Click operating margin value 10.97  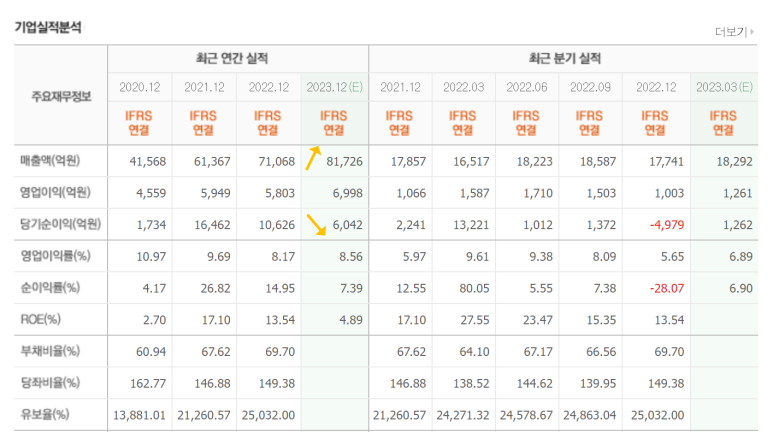click(151, 256)
